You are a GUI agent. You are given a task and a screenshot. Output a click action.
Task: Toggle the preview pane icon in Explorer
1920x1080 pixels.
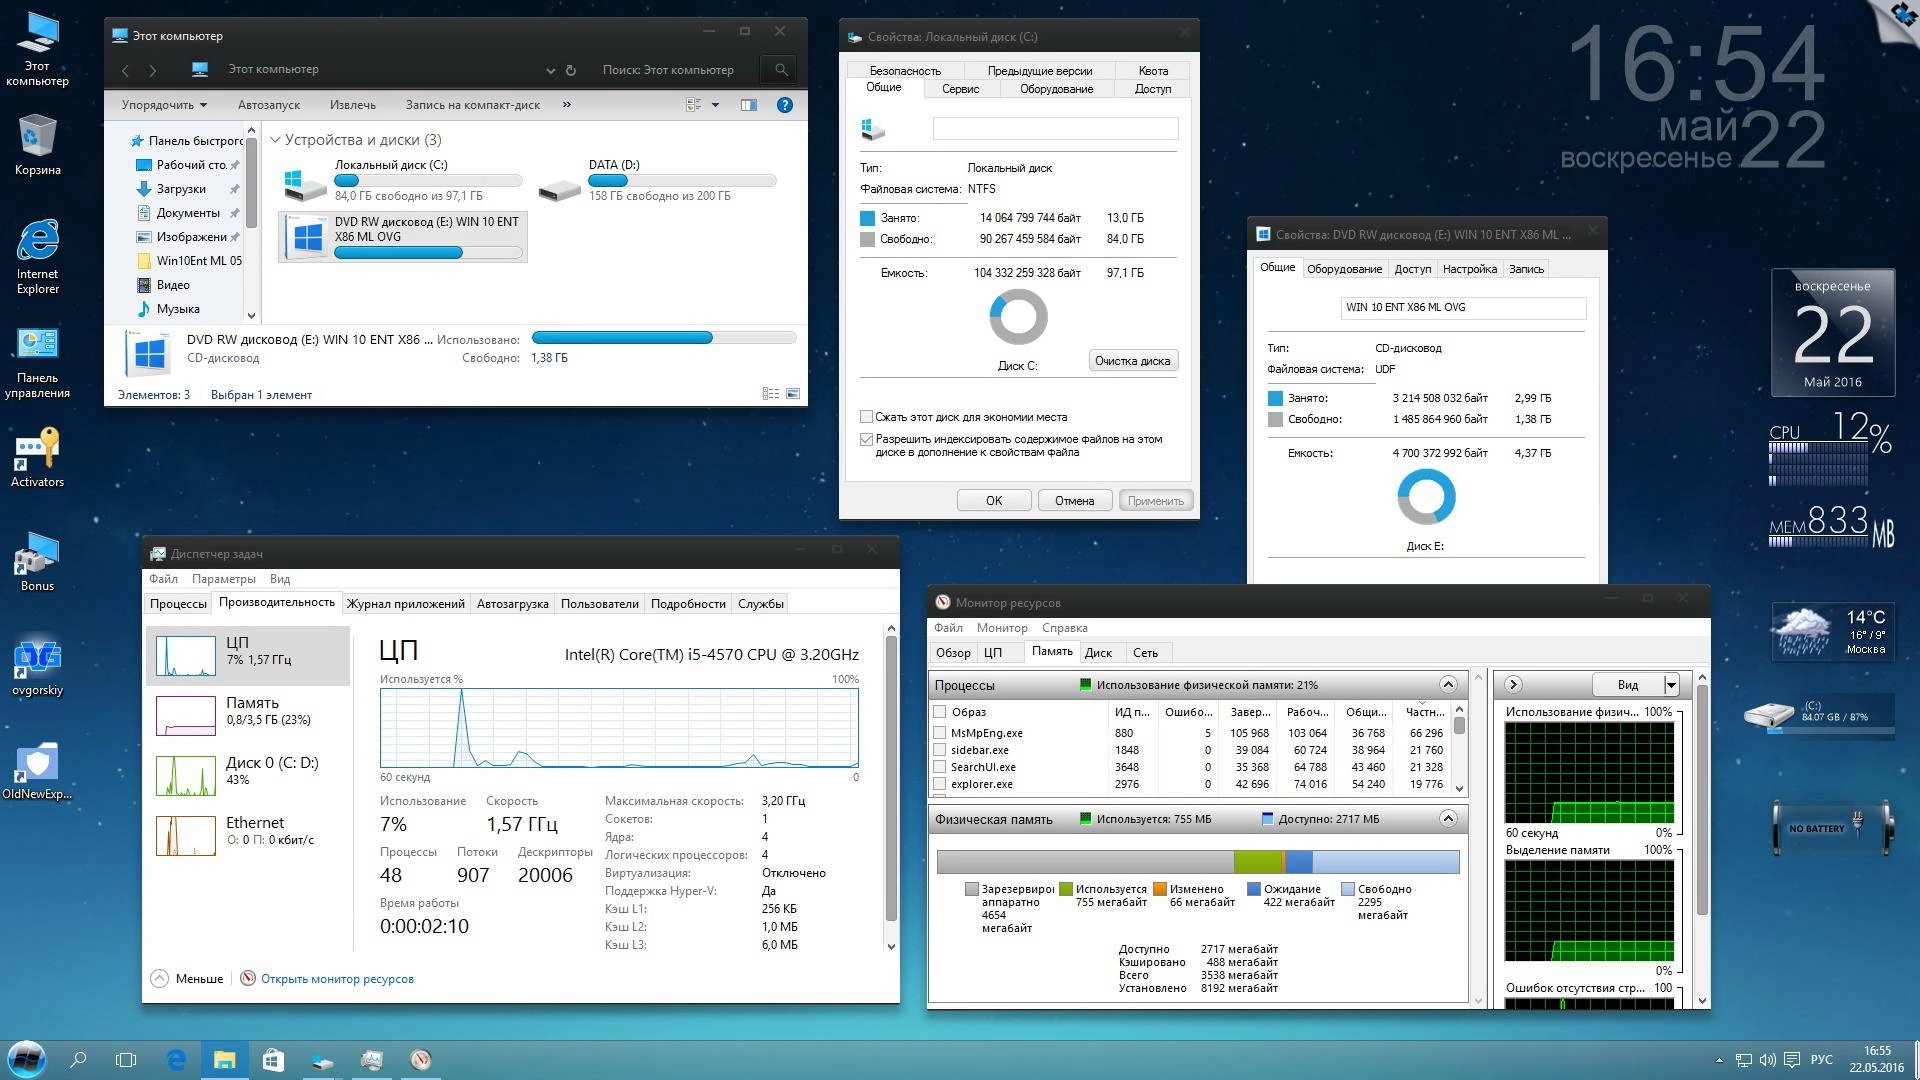point(748,105)
